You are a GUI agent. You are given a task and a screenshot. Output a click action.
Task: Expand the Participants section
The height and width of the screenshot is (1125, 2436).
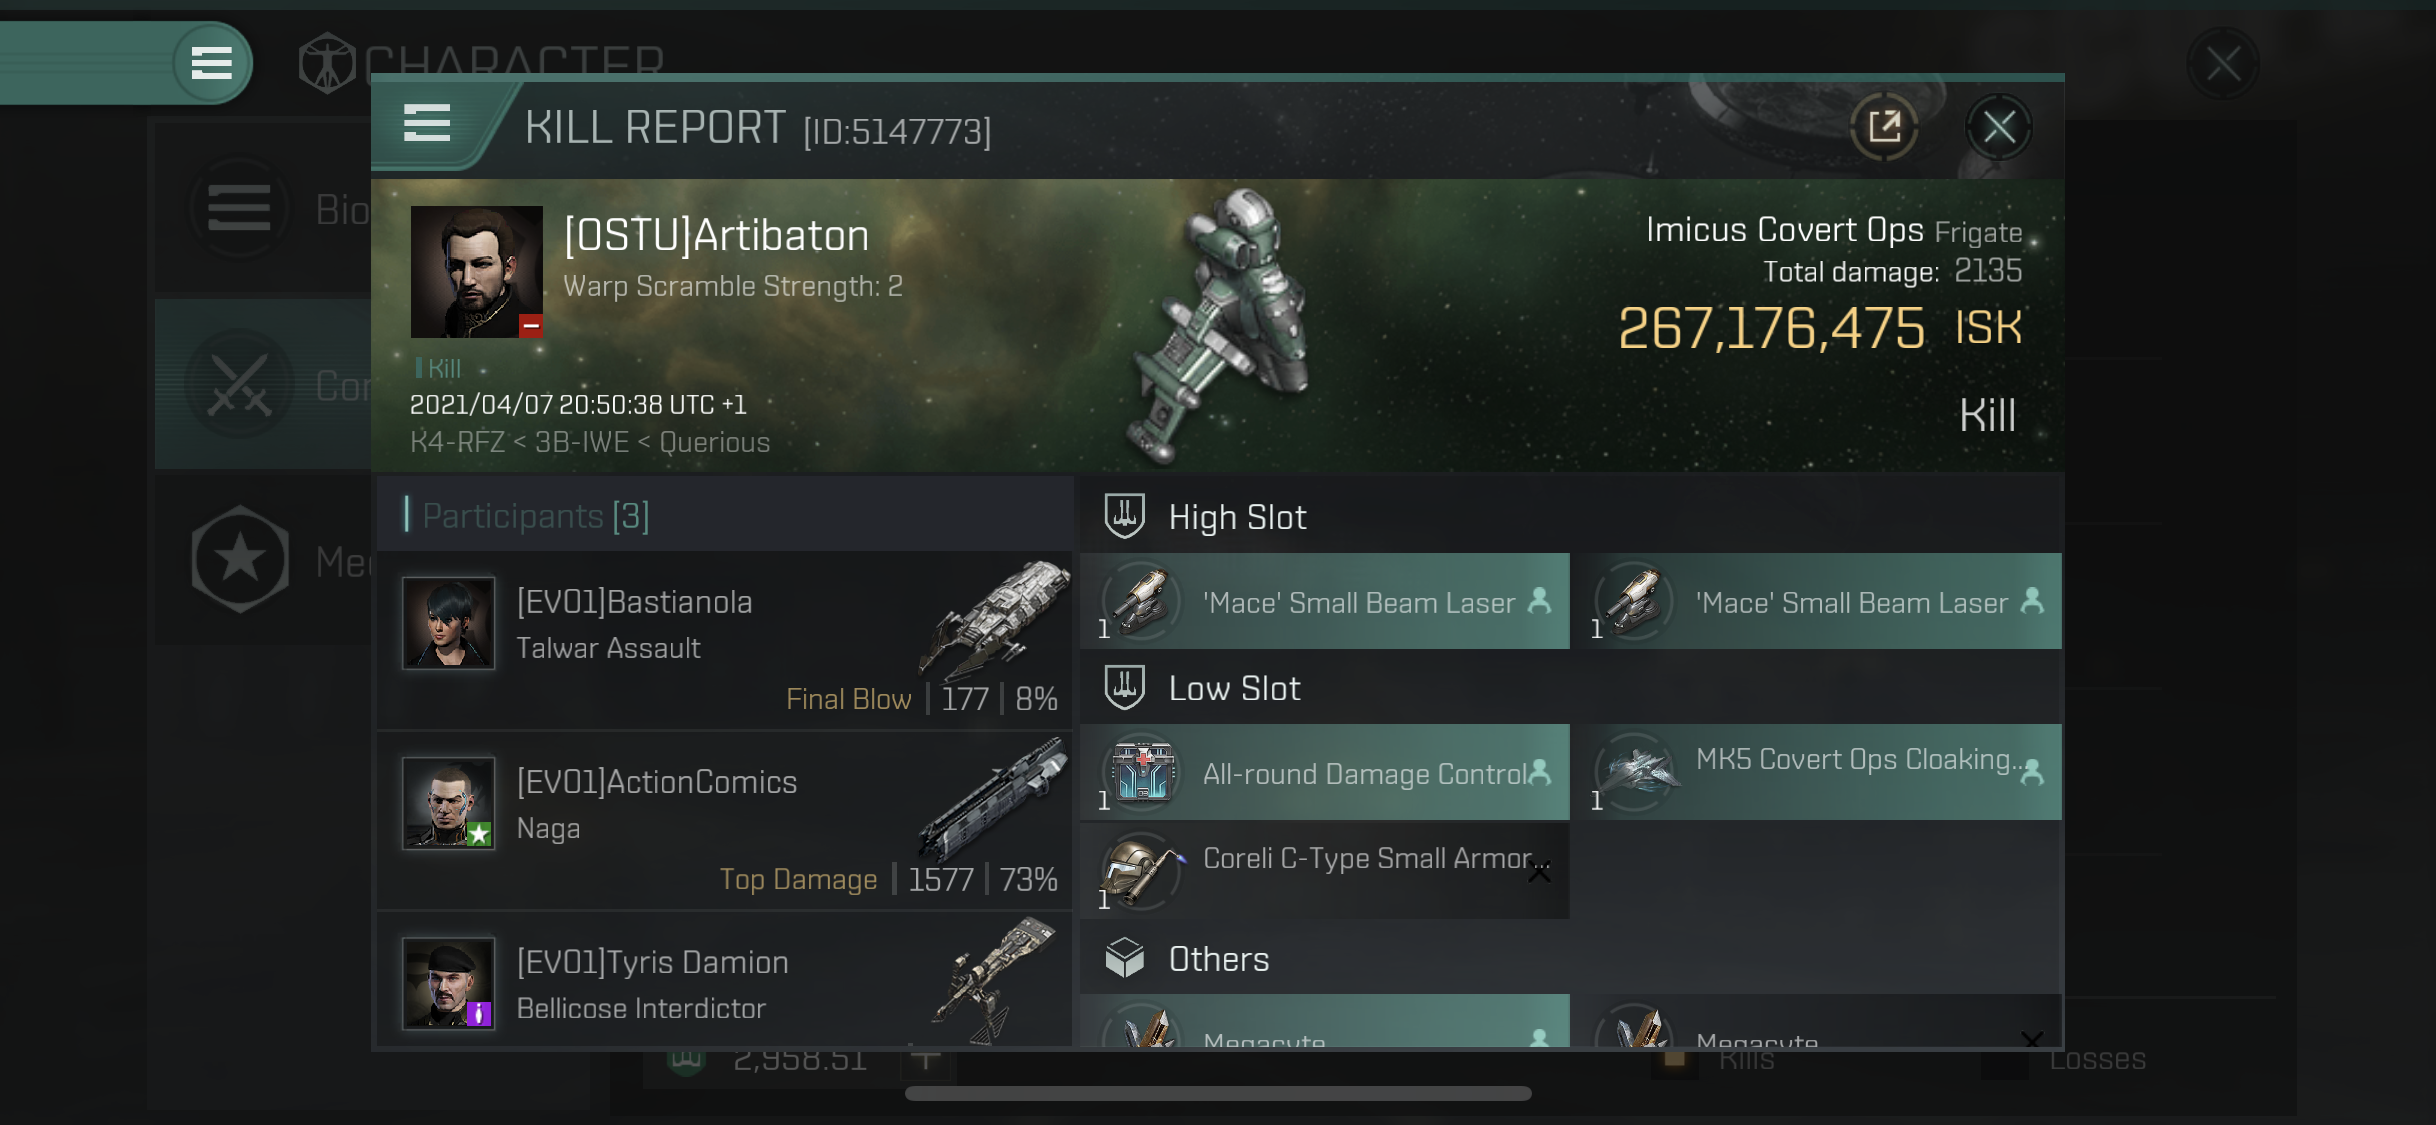534,517
